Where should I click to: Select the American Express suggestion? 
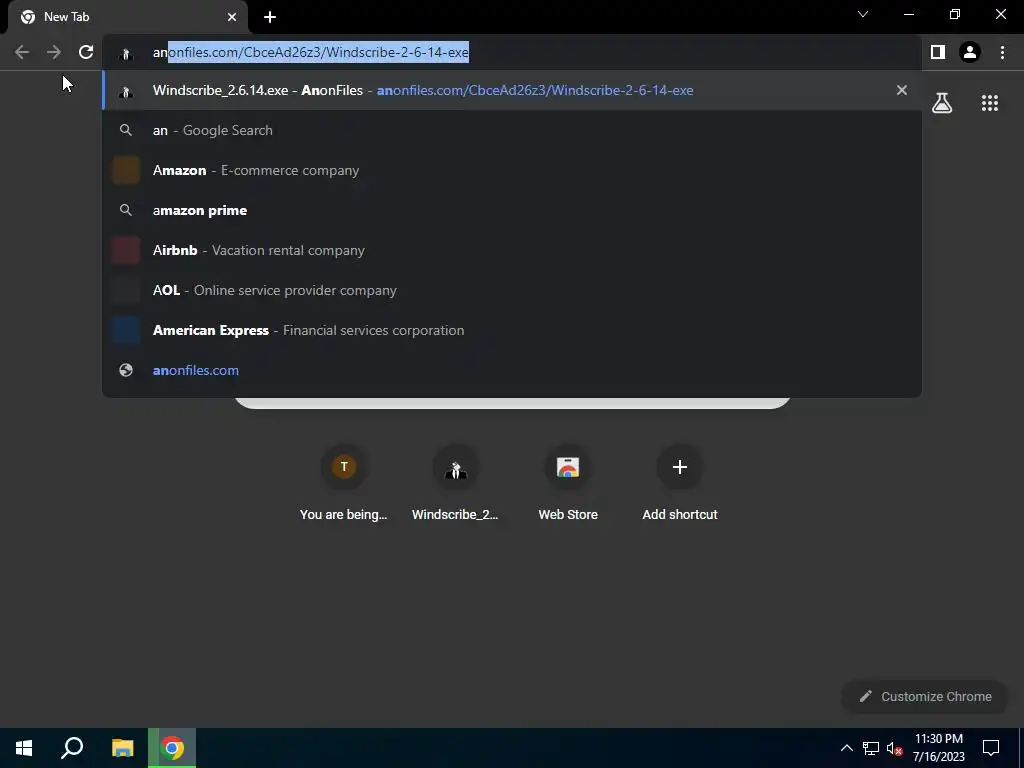pyautogui.click(x=512, y=330)
